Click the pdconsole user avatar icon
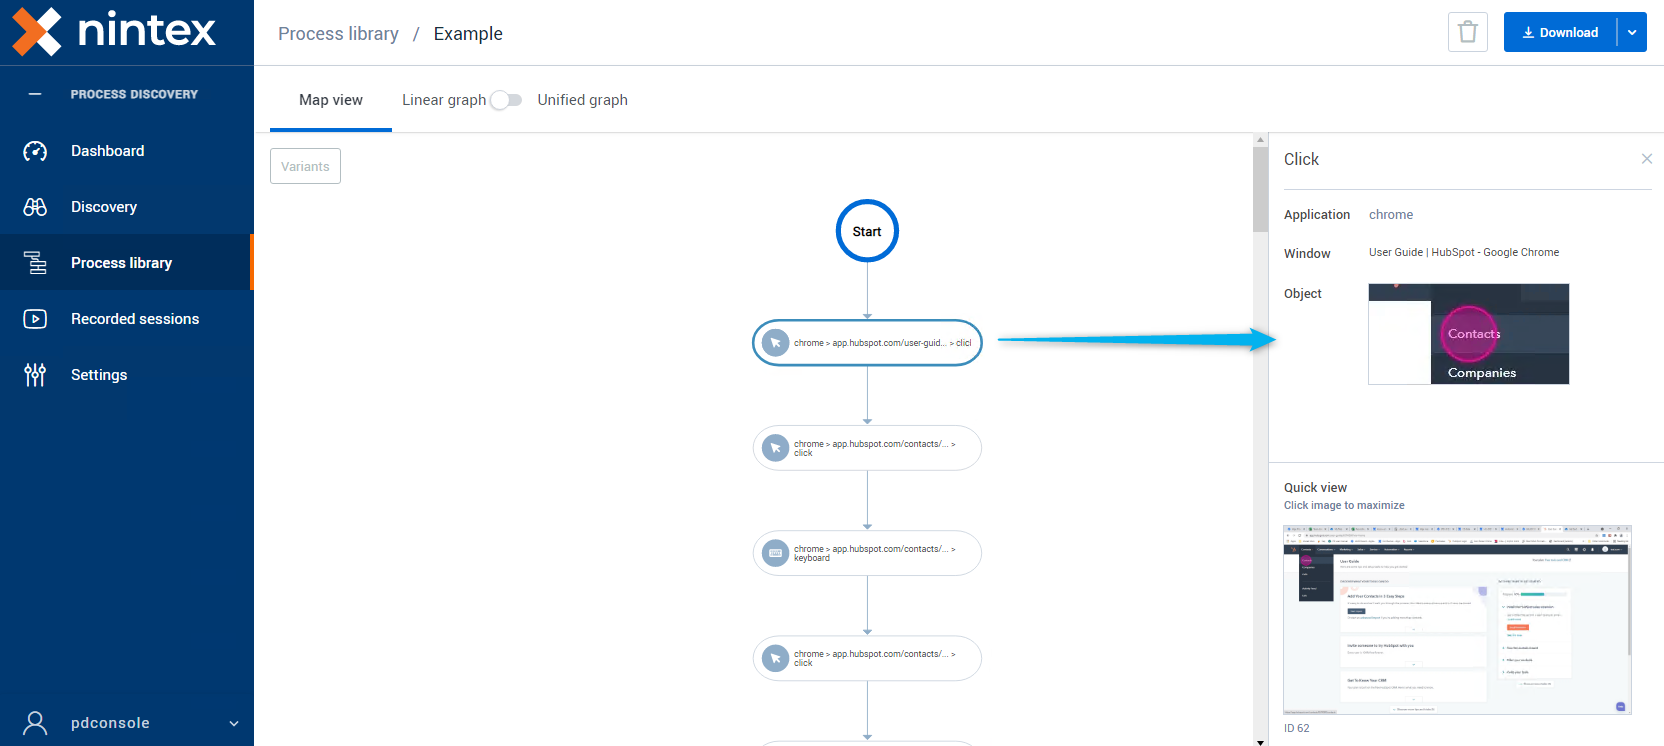This screenshot has height=746, width=1664. click(35, 723)
